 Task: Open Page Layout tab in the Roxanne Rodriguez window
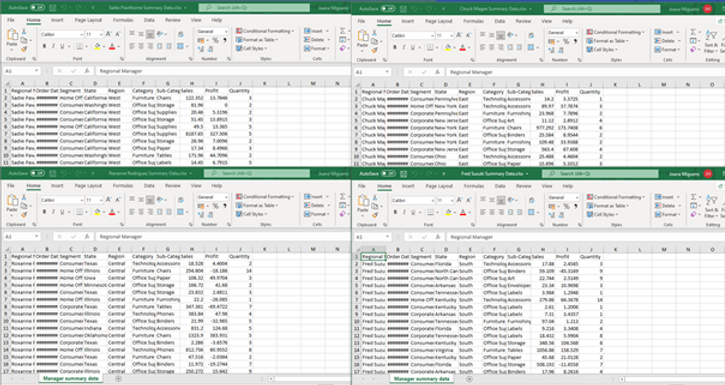click(x=88, y=185)
